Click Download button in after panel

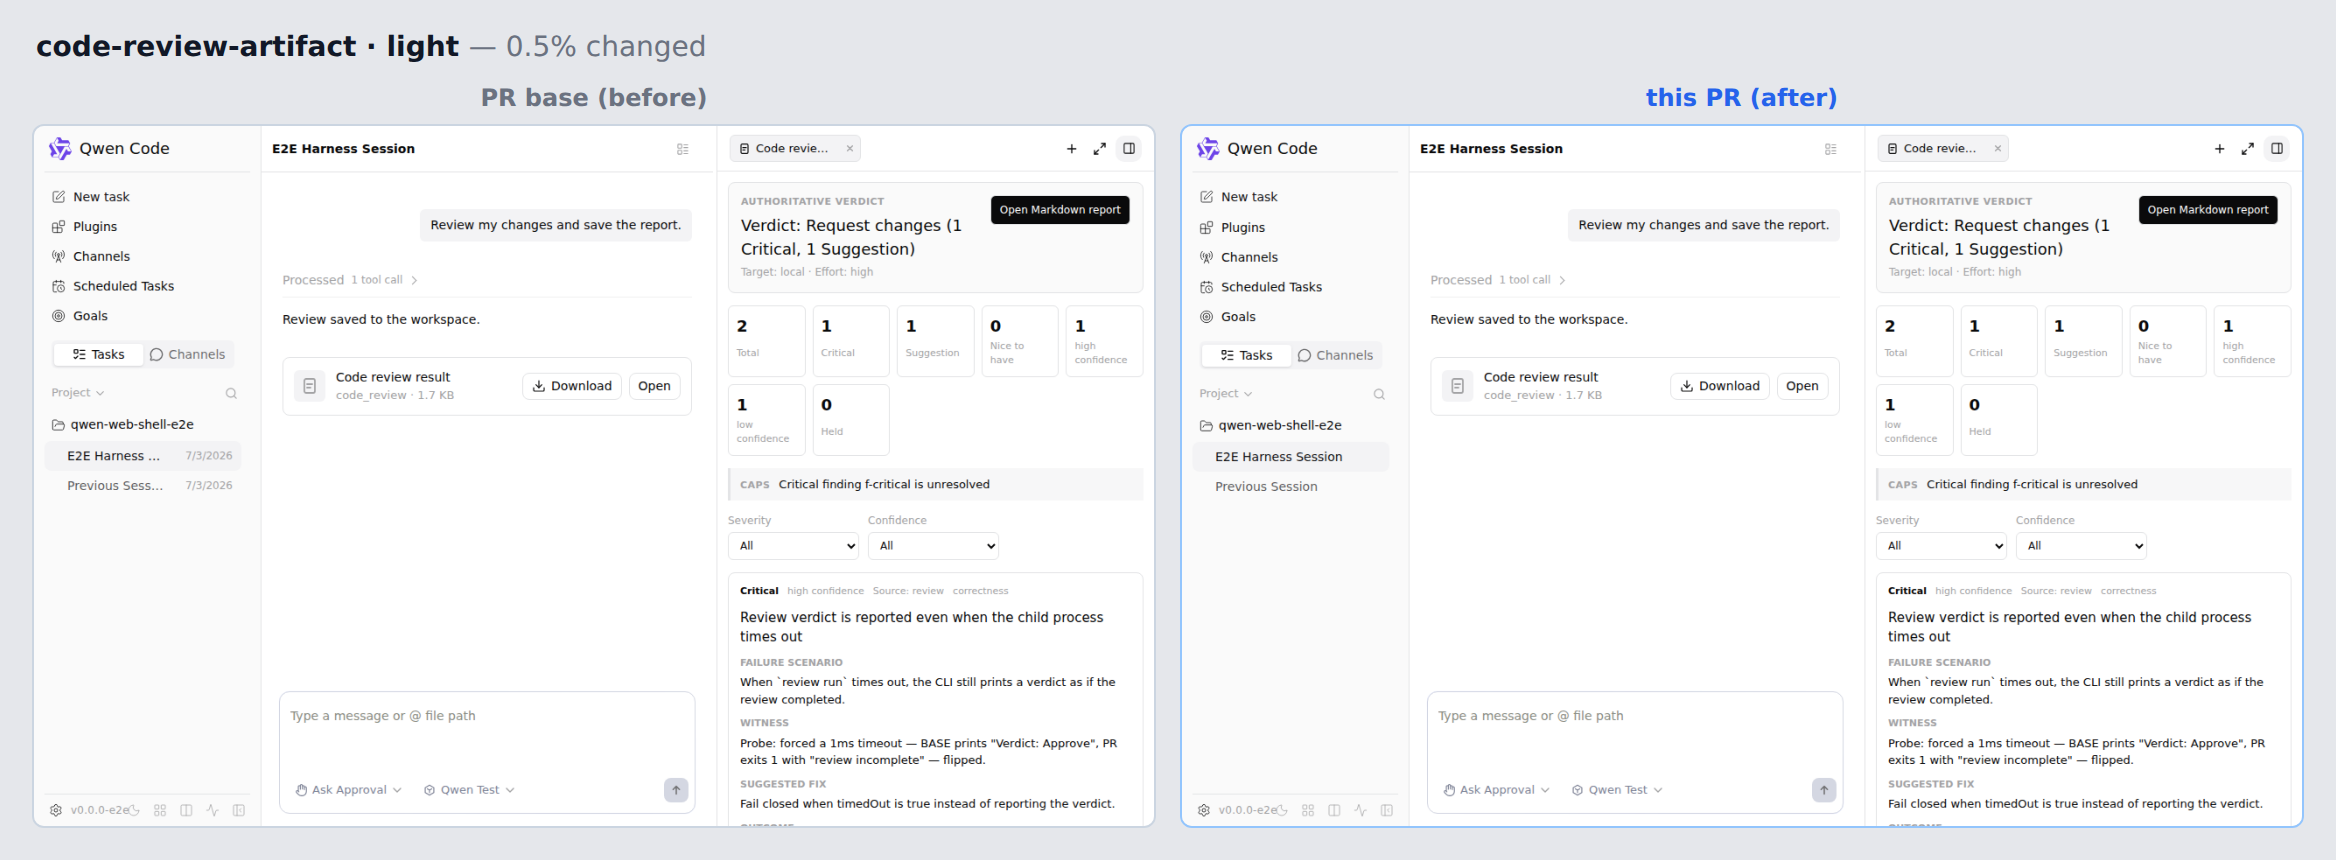click(1720, 386)
